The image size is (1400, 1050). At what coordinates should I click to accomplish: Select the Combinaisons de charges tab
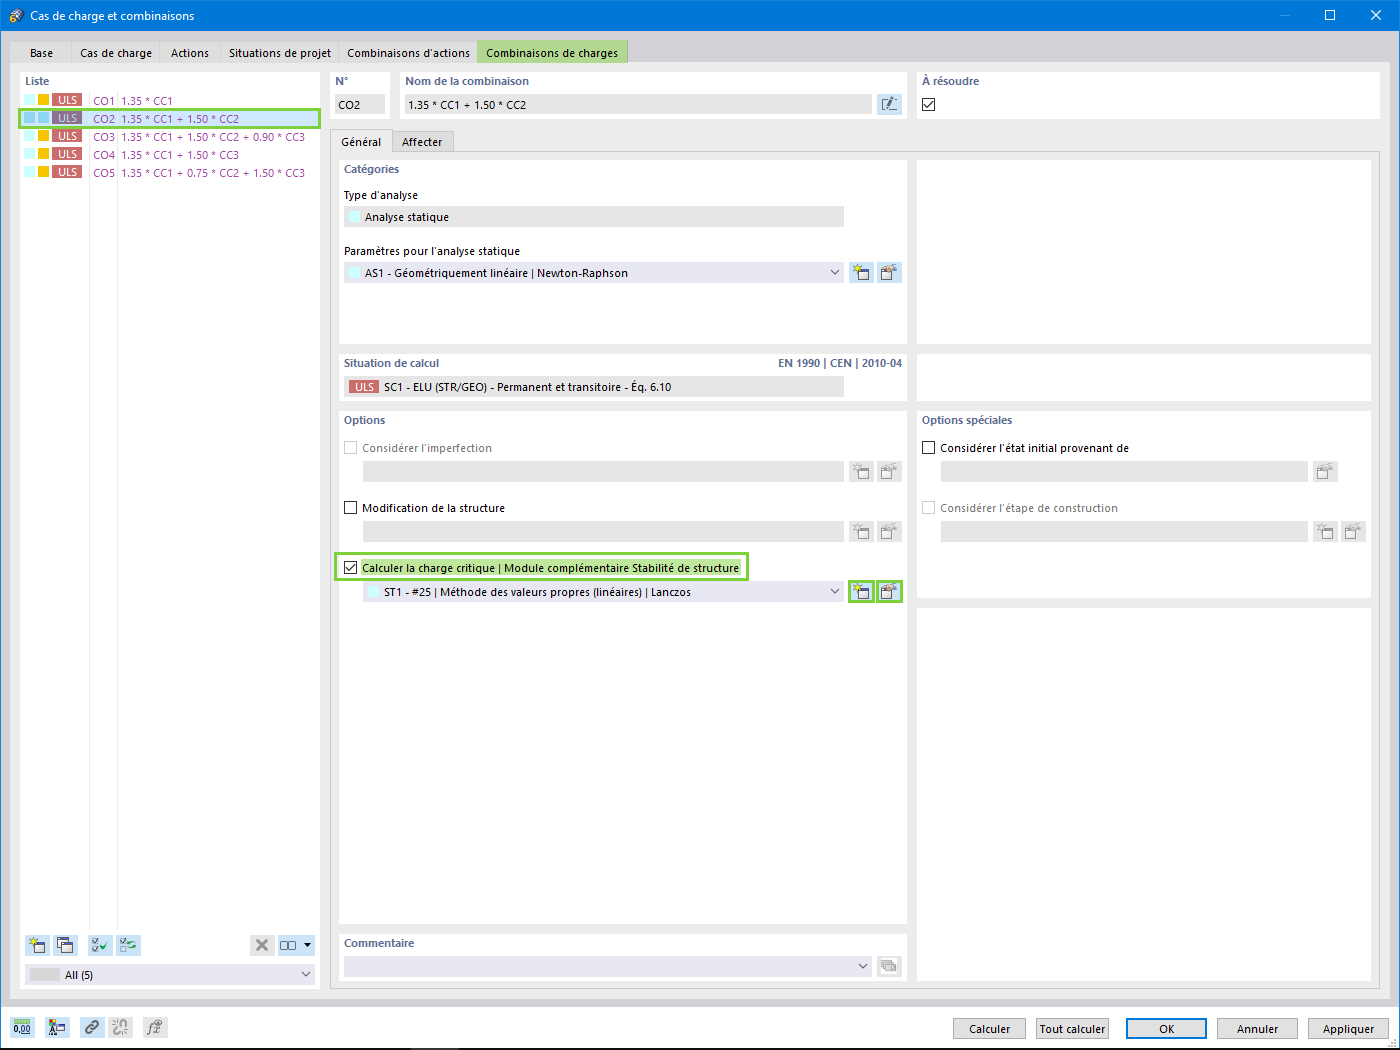(x=552, y=53)
